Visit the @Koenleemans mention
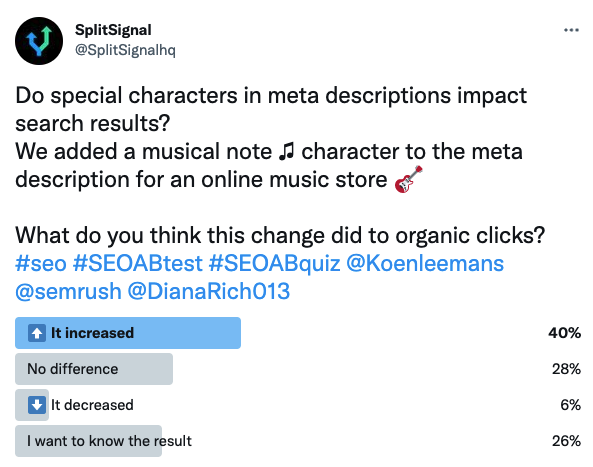593x467 pixels. click(x=425, y=263)
